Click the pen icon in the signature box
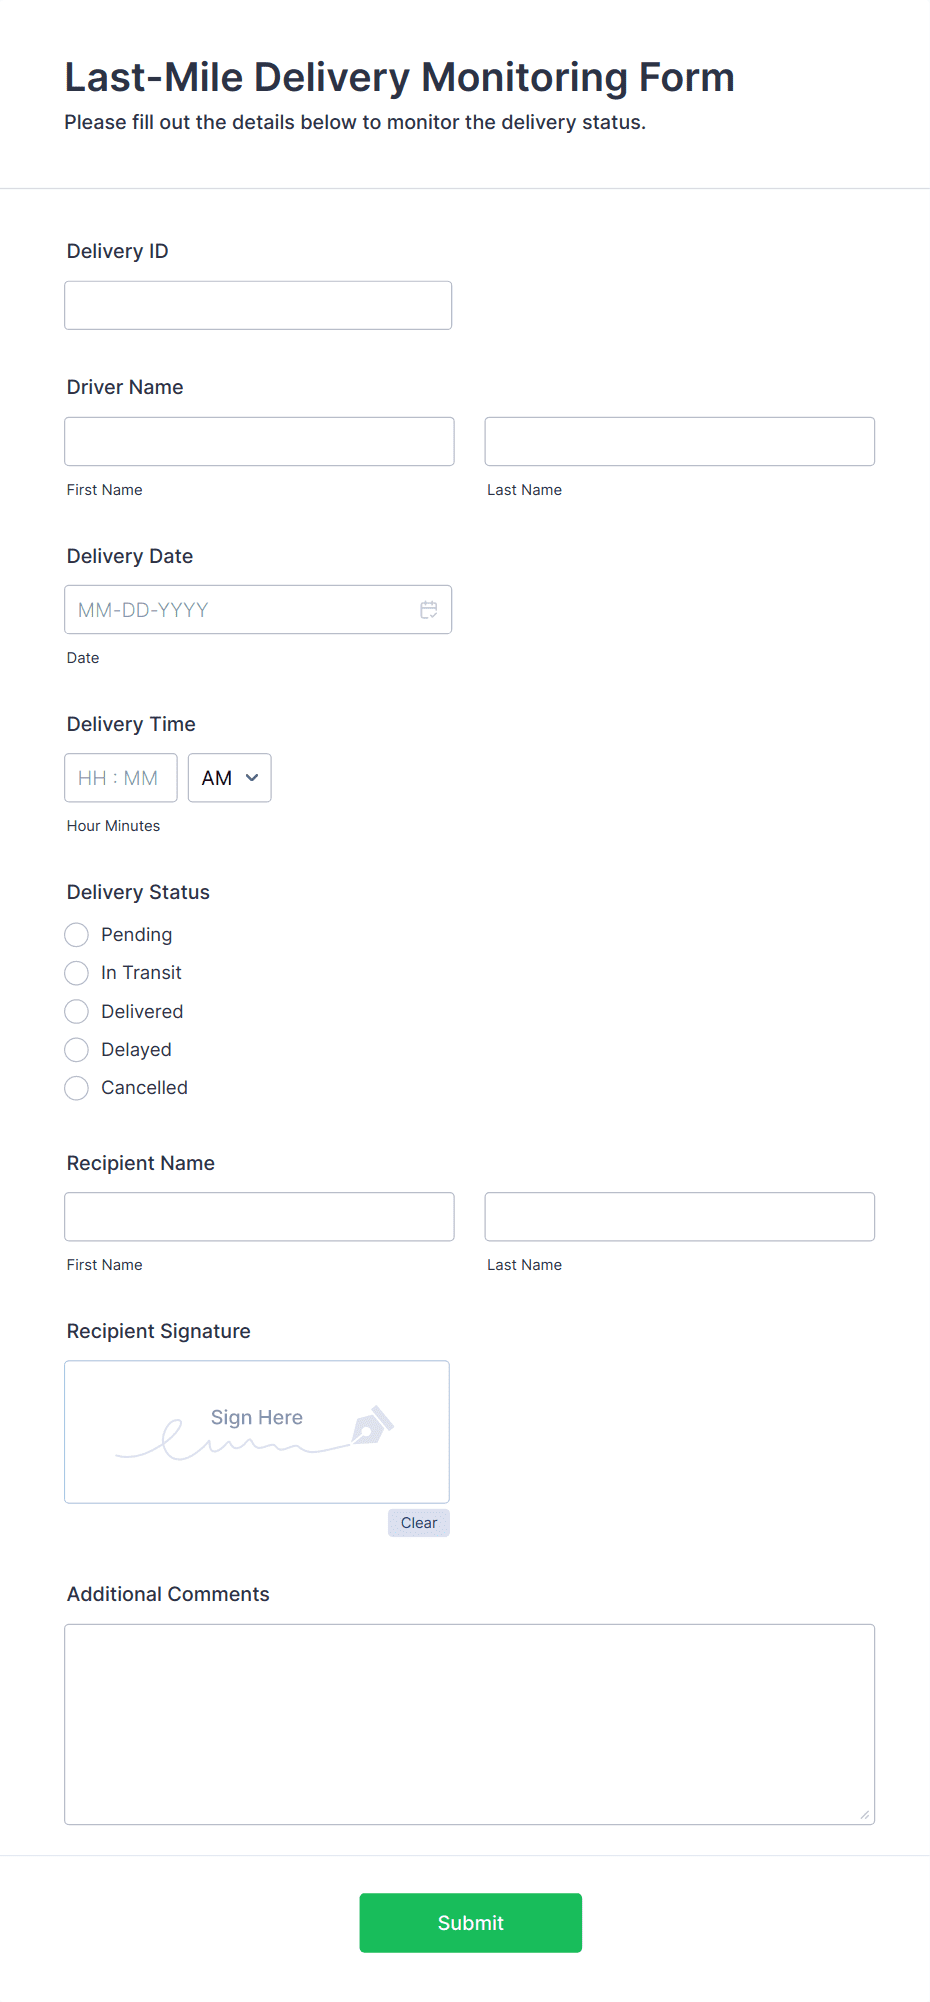 [372, 1425]
